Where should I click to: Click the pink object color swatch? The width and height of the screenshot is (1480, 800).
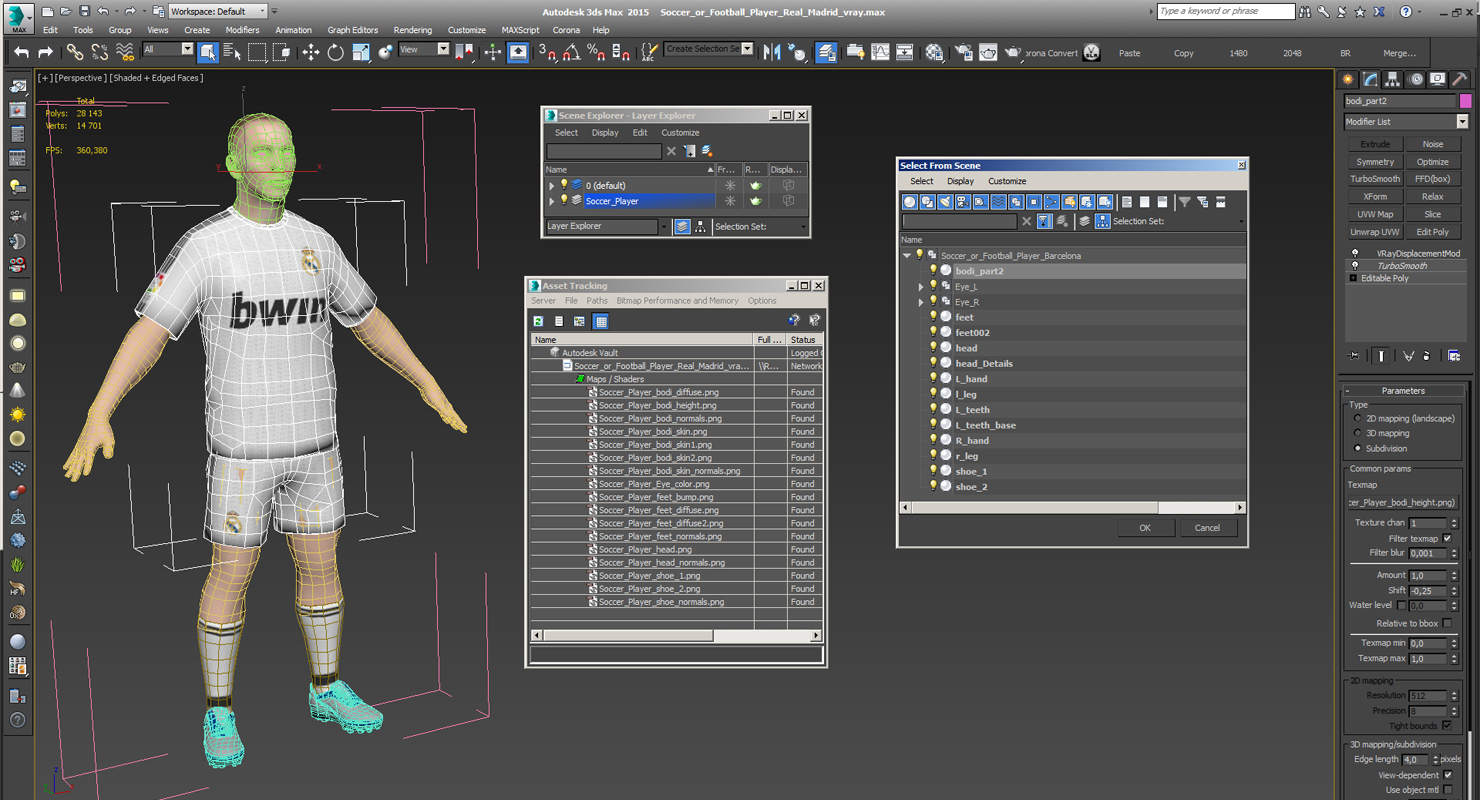click(x=1465, y=101)
